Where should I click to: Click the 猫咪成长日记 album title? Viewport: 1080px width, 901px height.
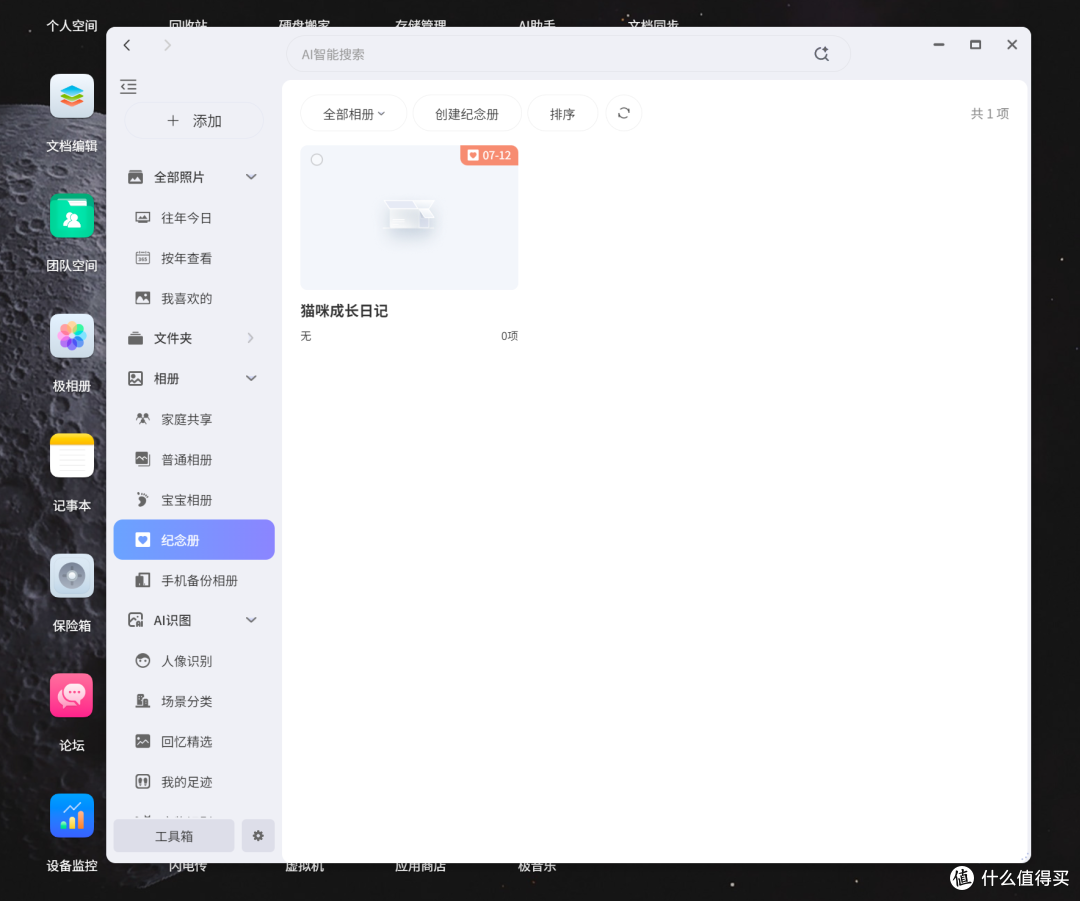click(344, 311)
